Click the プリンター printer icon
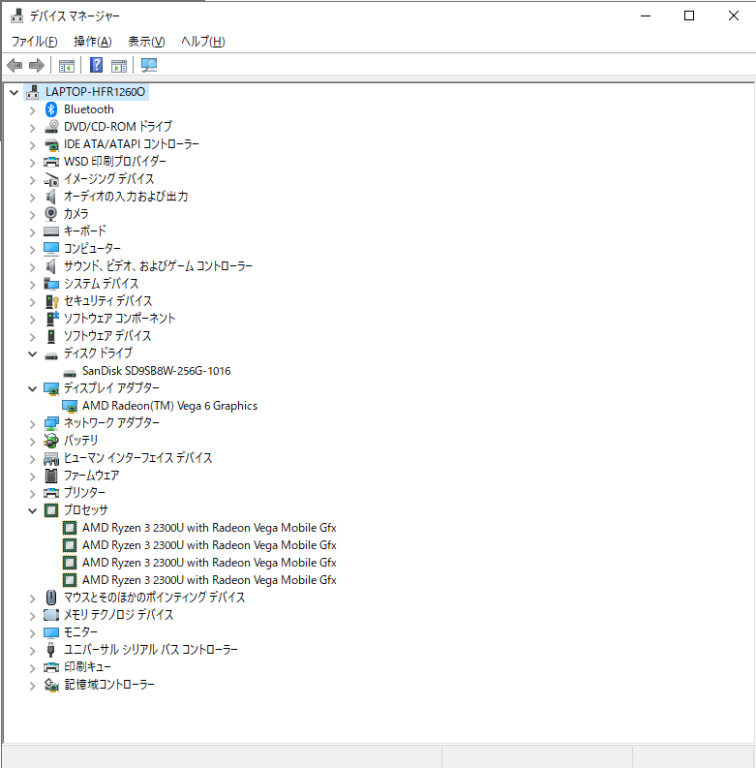The height and width of the screenshot is (768, 756). click(51, 493)
